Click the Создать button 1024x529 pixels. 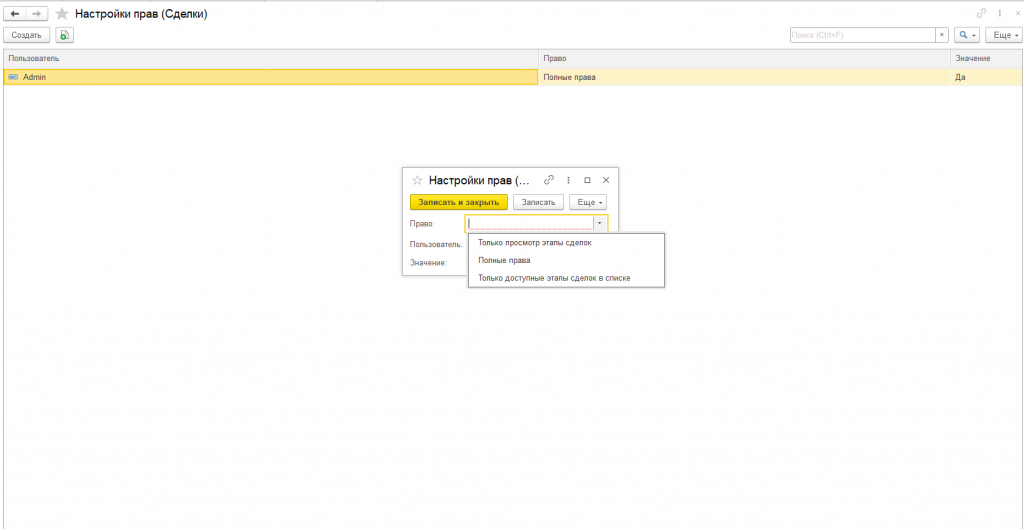pyautogui.click(x=27, y=35)
